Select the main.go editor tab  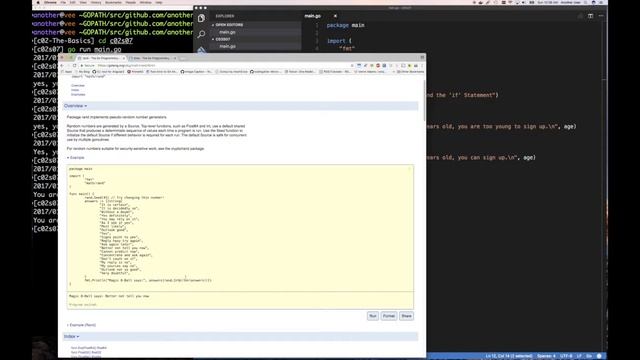coord(313,16)
